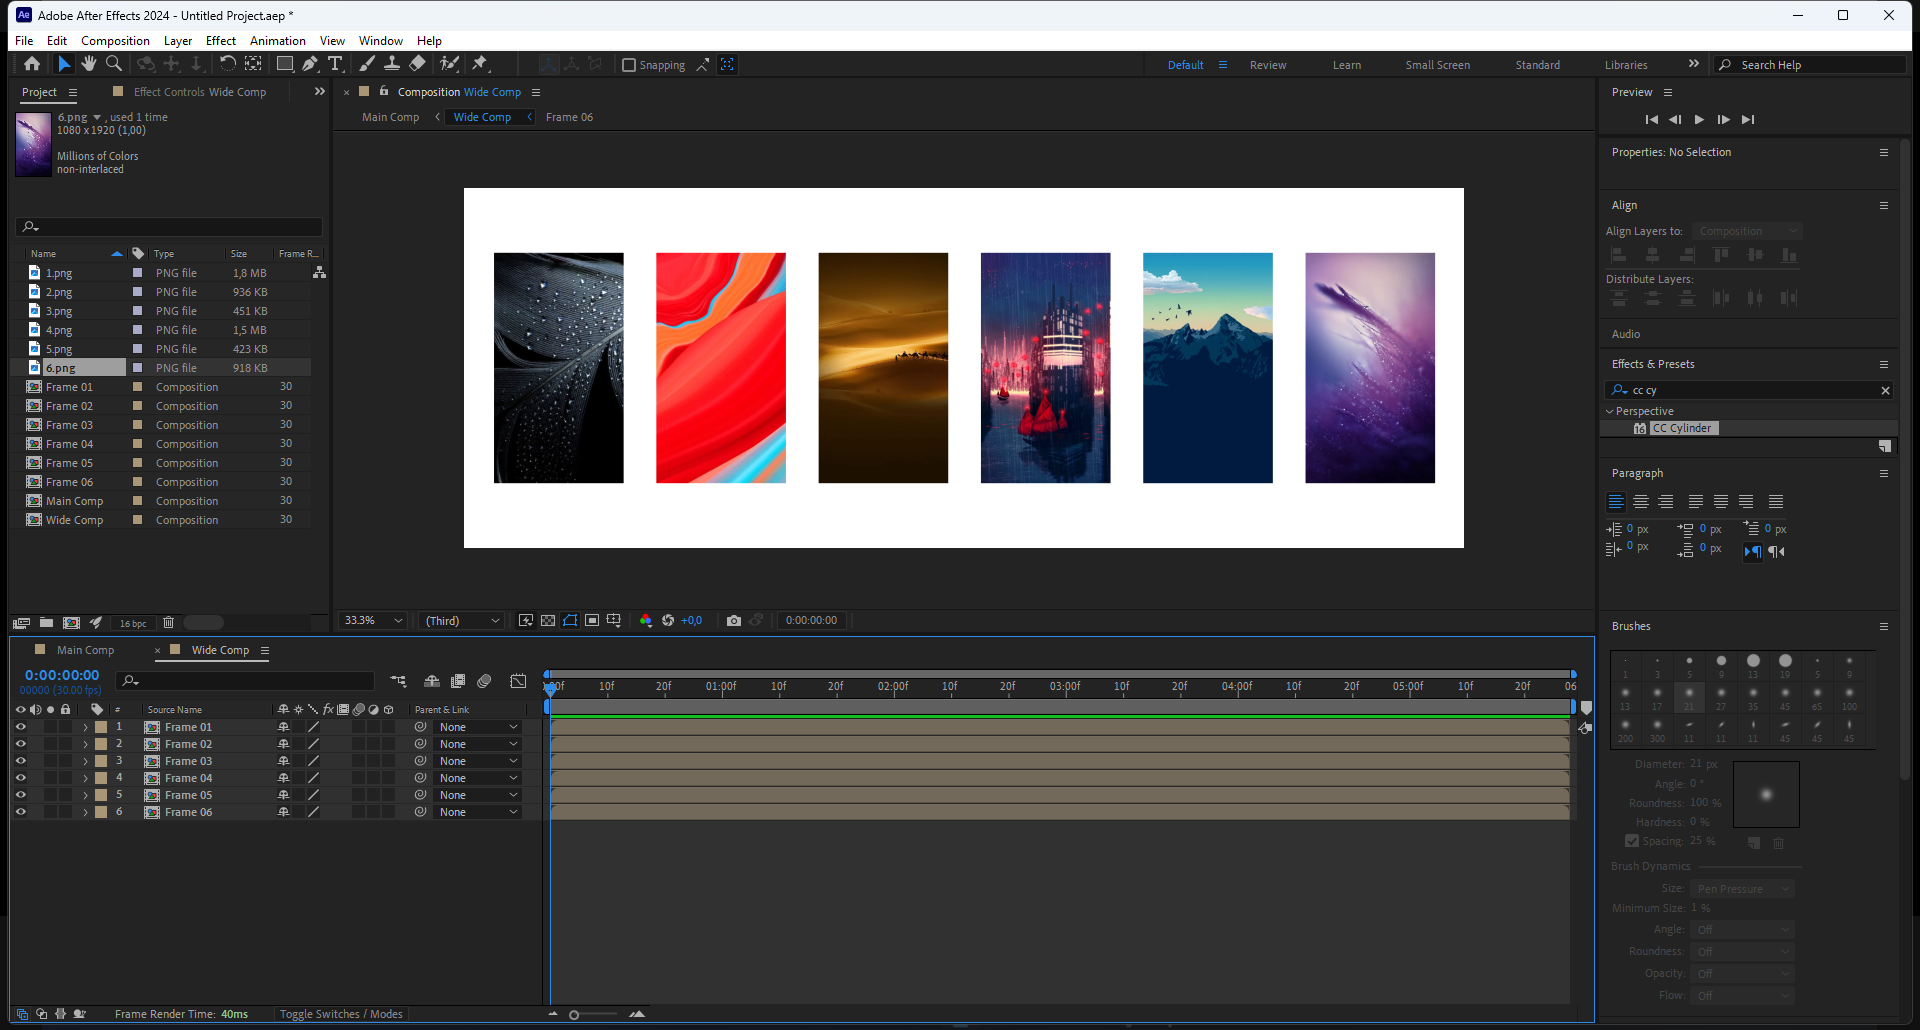Screen dimensions: 1920x1030
Task: Switch to the Review workspace
Action: tap(1267, 65)
